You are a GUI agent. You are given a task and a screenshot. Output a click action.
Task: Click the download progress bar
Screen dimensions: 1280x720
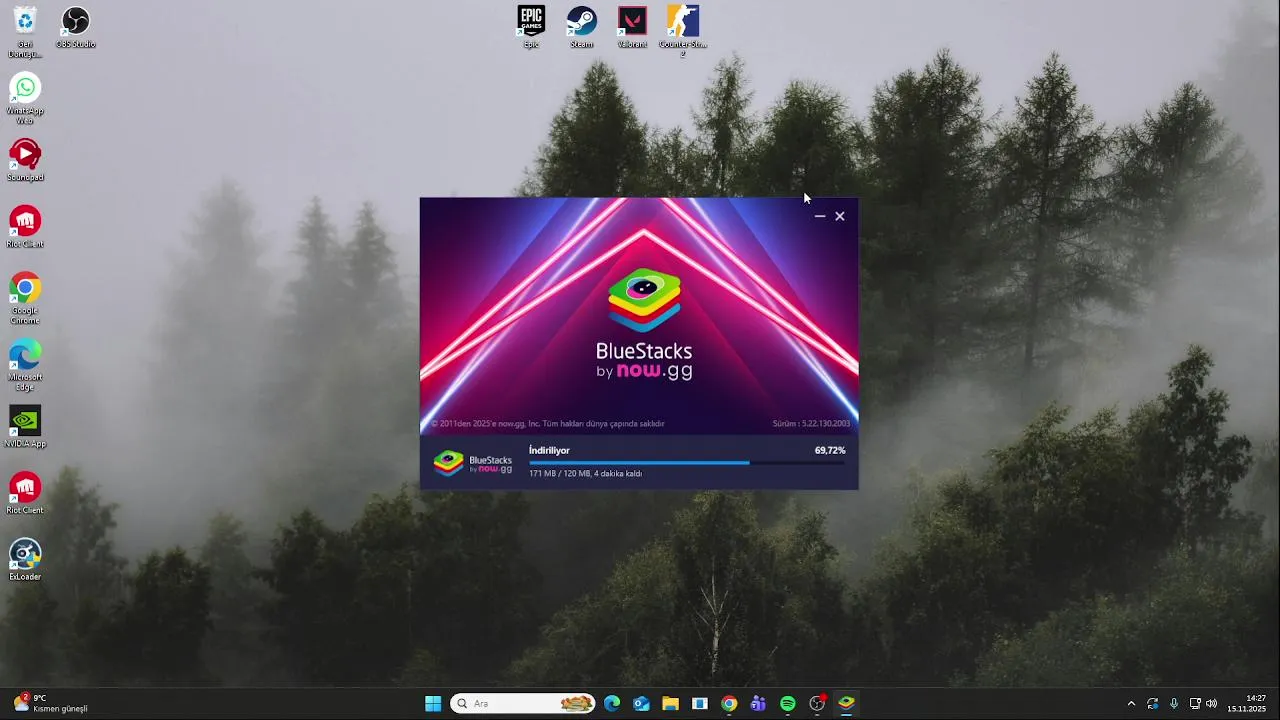(687, 462)
